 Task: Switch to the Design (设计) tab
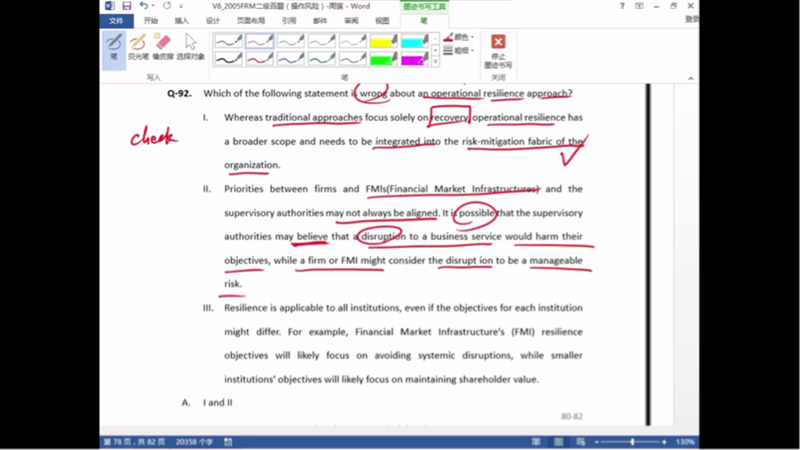tap(213, 21)
